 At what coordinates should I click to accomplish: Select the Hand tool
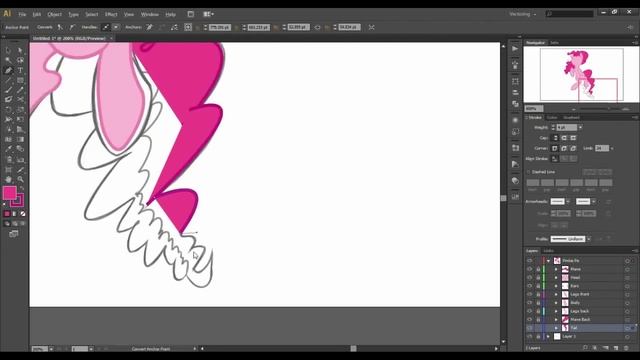point(8,179)
